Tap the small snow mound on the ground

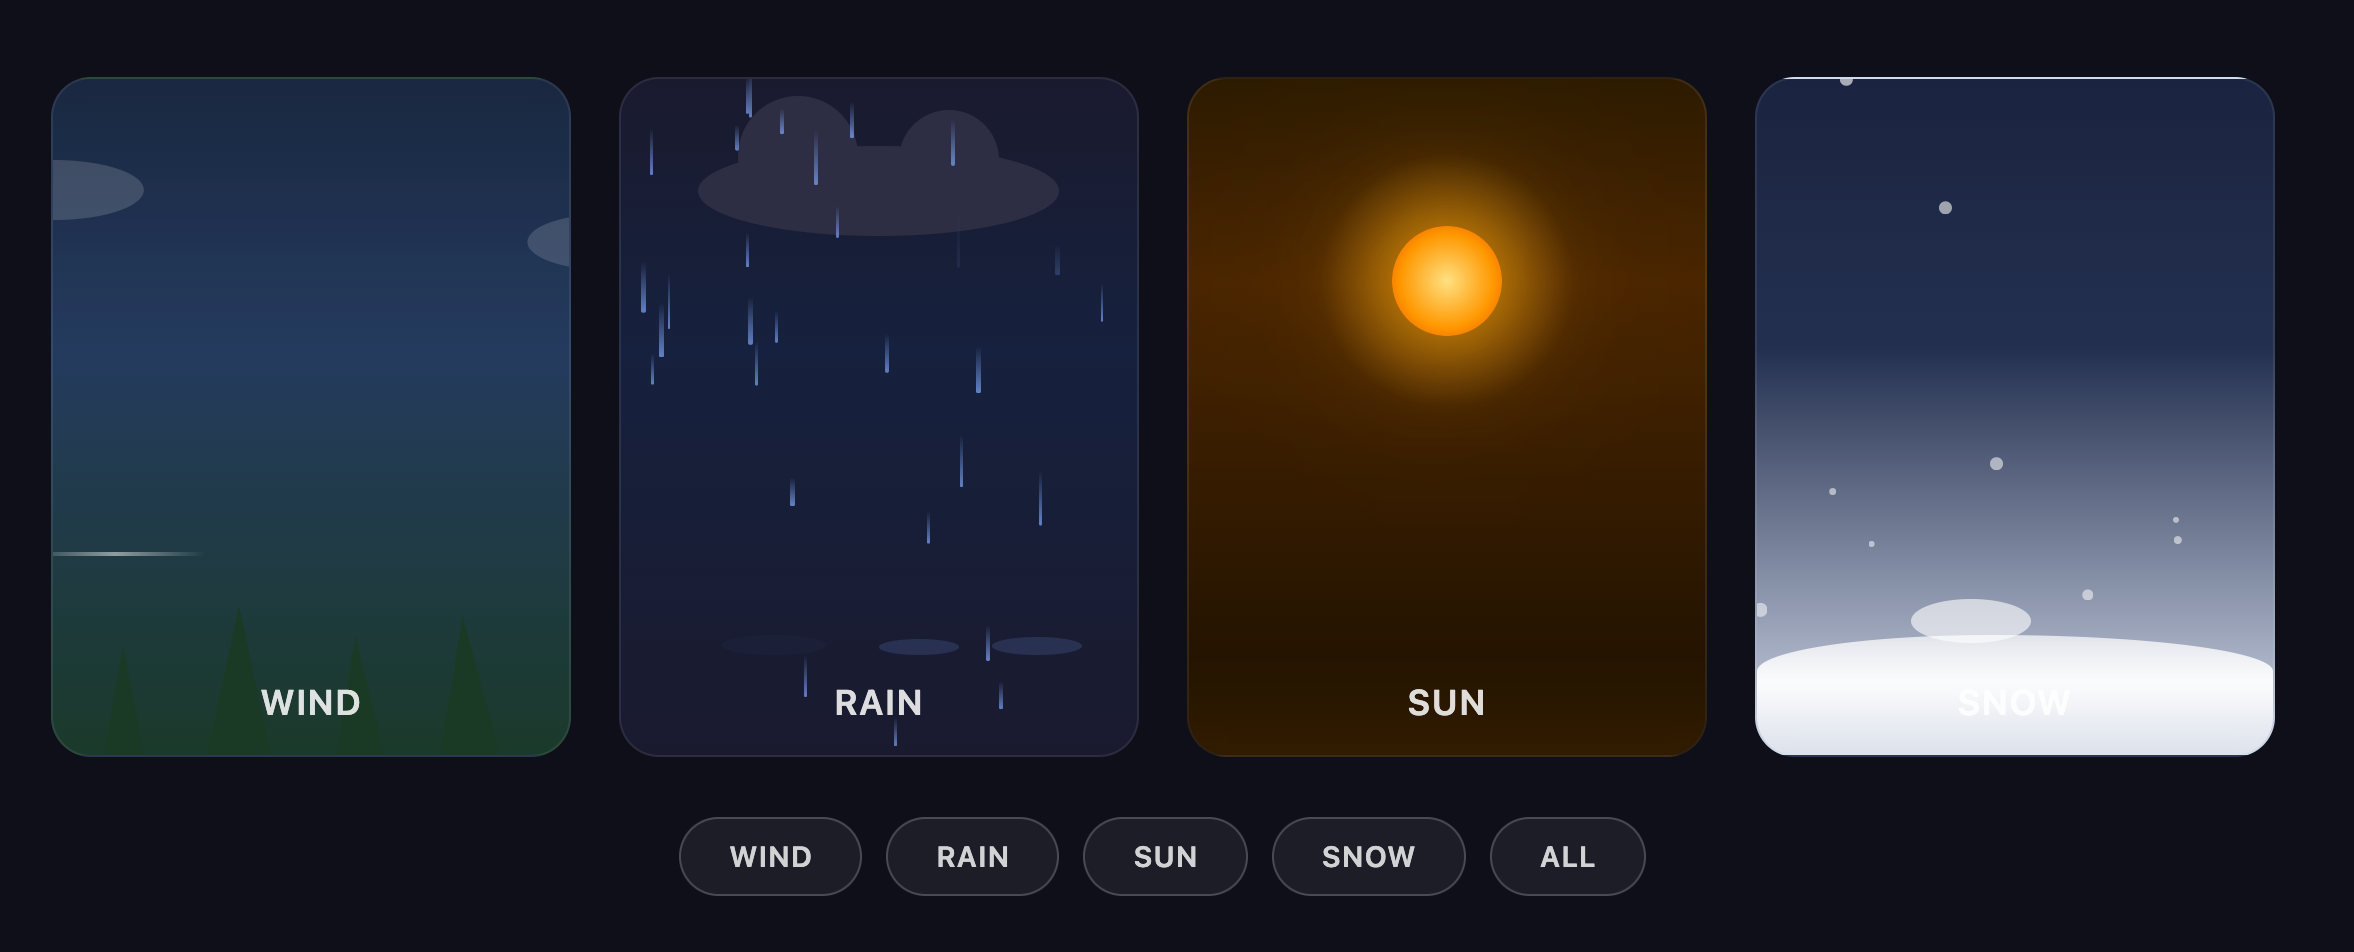(1970, 620)
